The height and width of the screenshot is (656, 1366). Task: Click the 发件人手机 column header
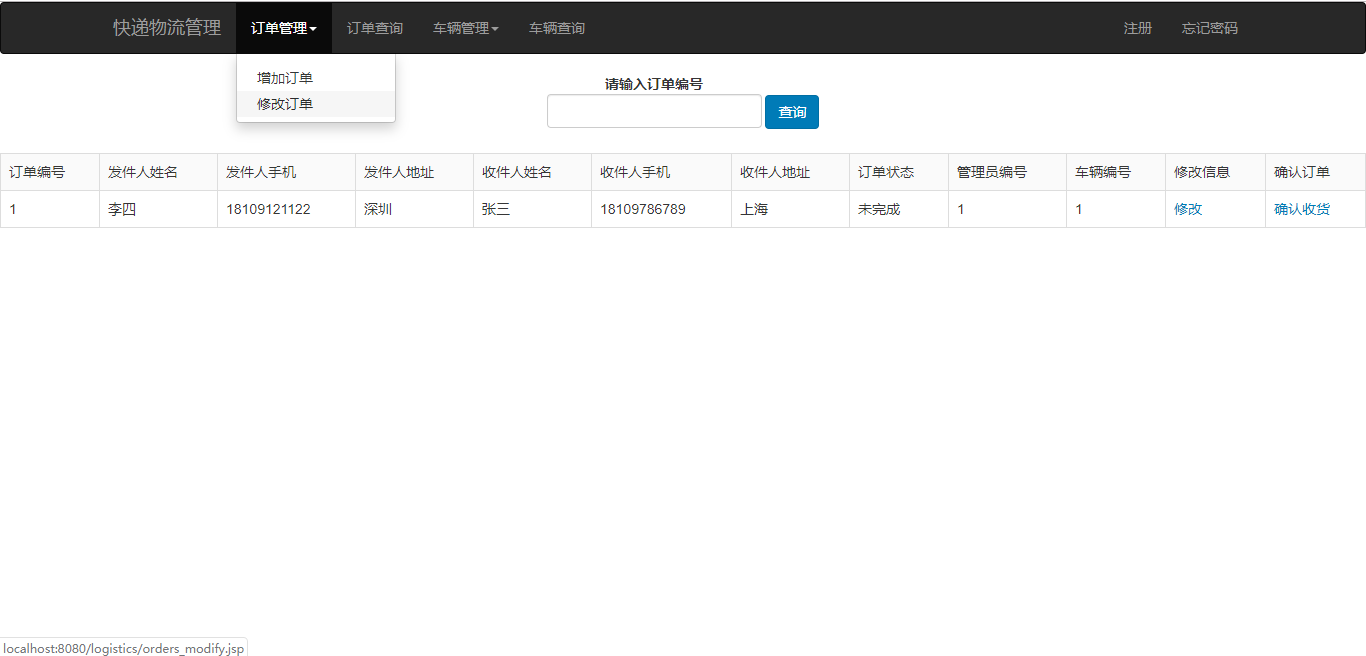[287, 172]
